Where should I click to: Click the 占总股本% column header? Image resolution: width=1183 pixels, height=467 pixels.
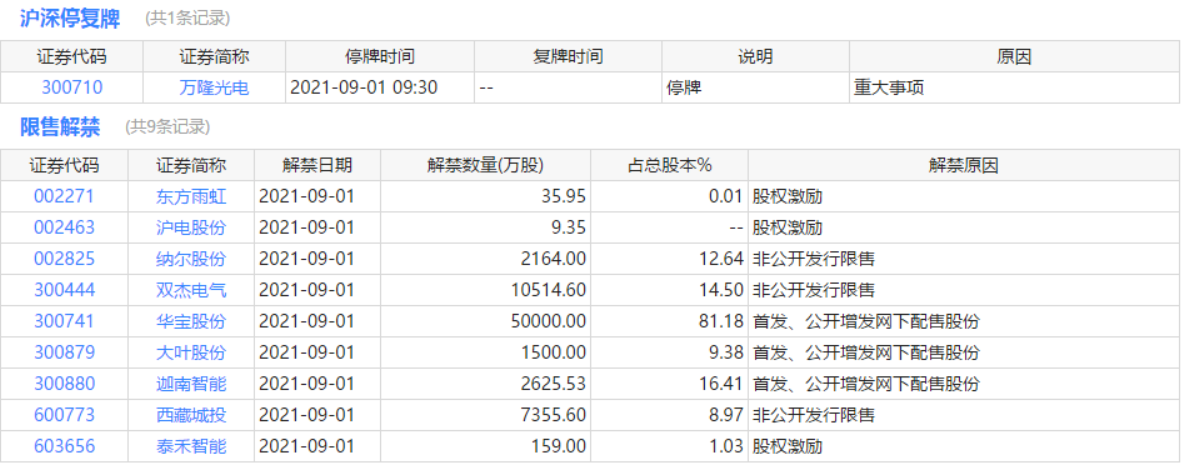(669, 166)
